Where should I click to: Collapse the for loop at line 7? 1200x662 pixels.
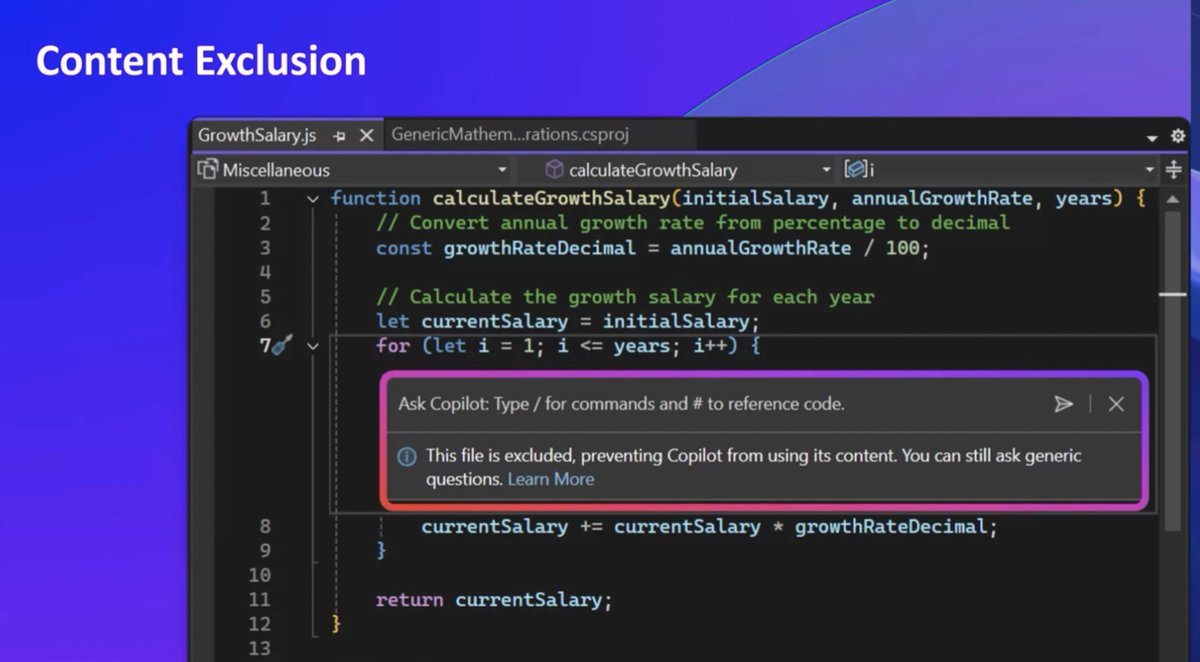[x=313, y=346]
